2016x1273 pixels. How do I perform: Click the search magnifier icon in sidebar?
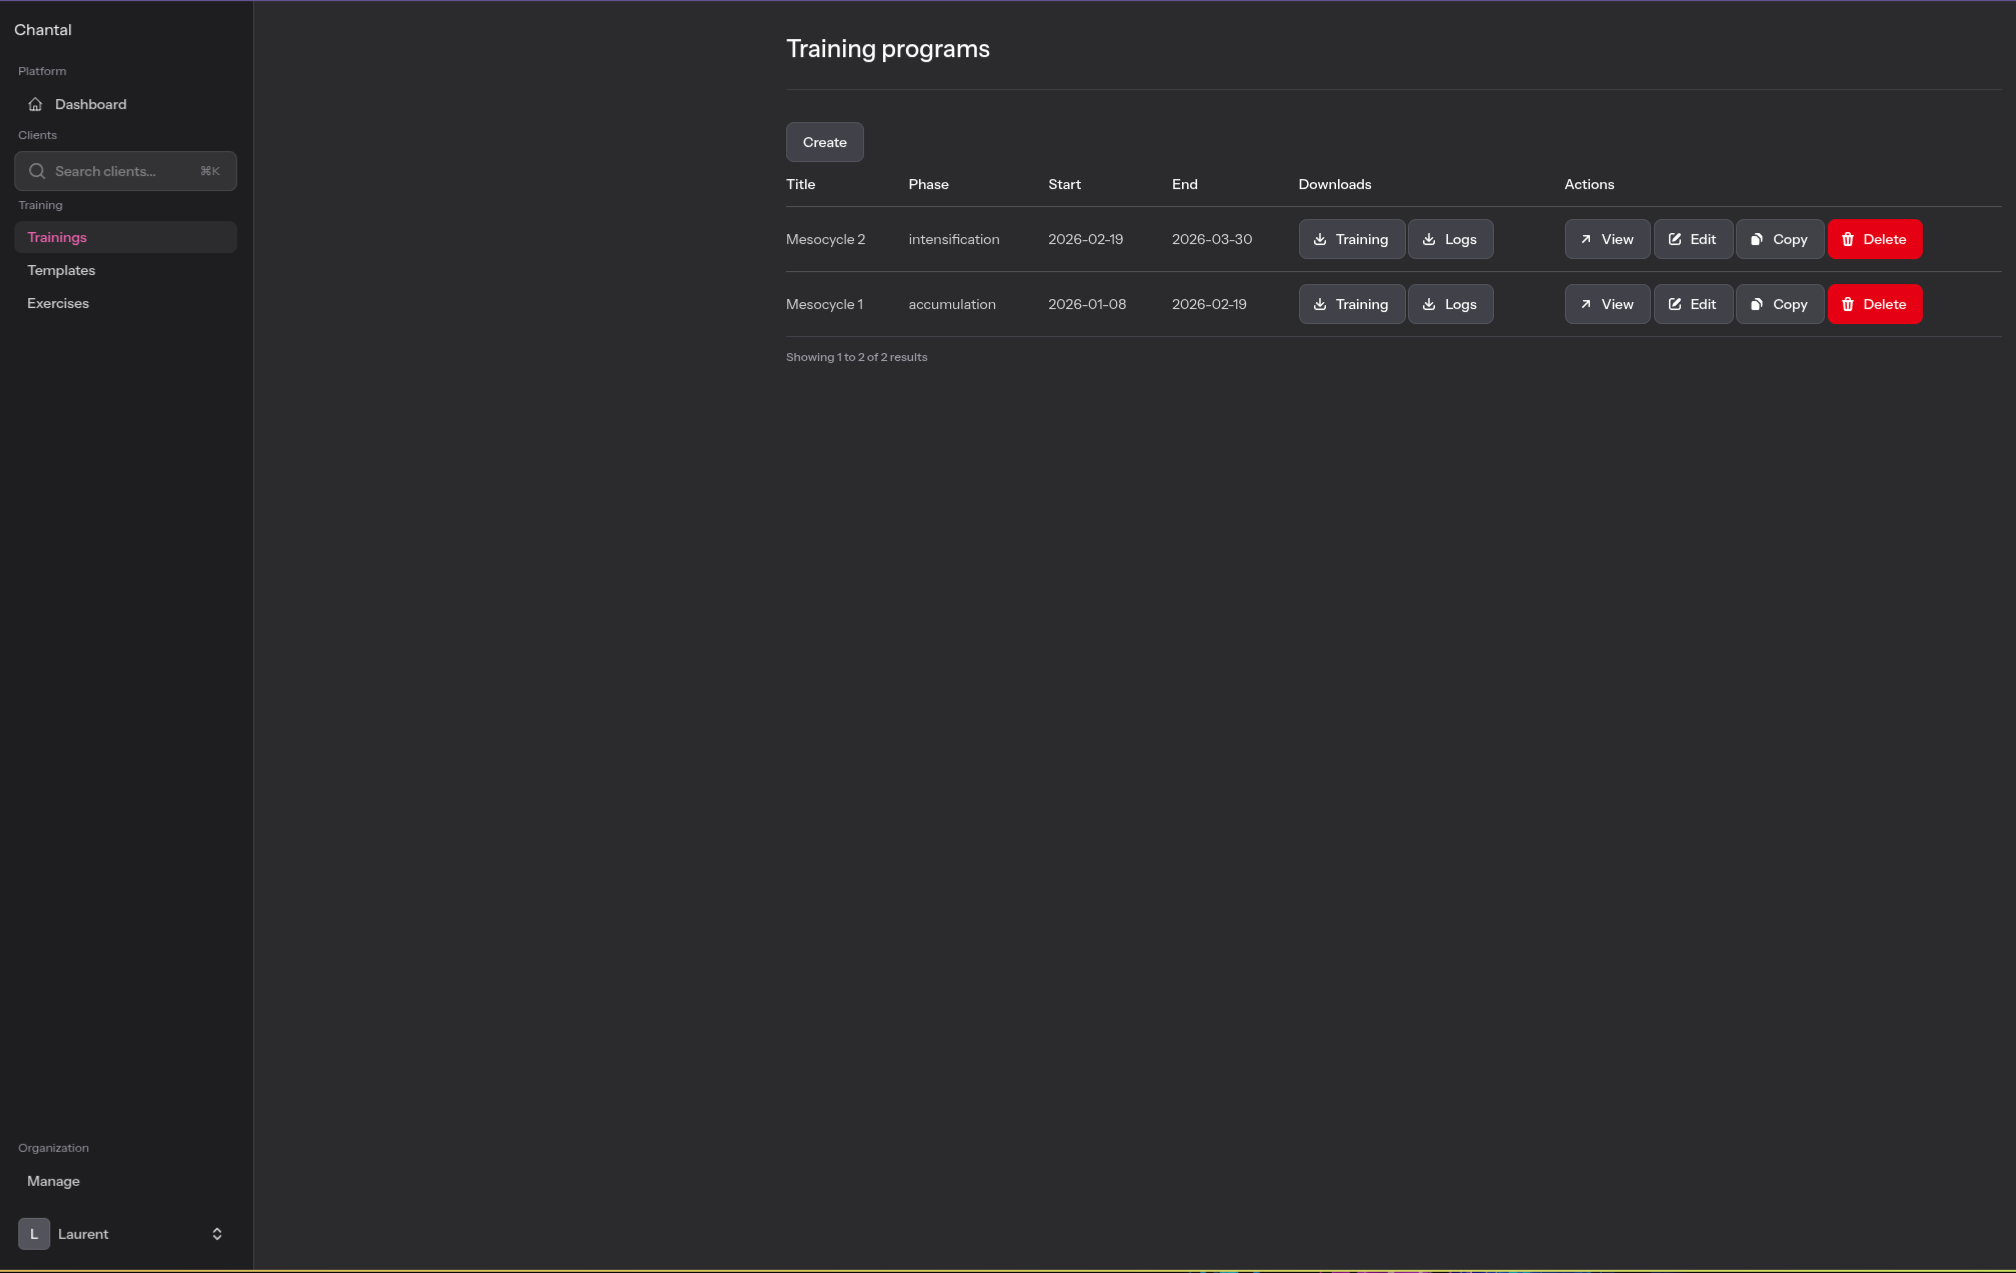coord(37,171)
